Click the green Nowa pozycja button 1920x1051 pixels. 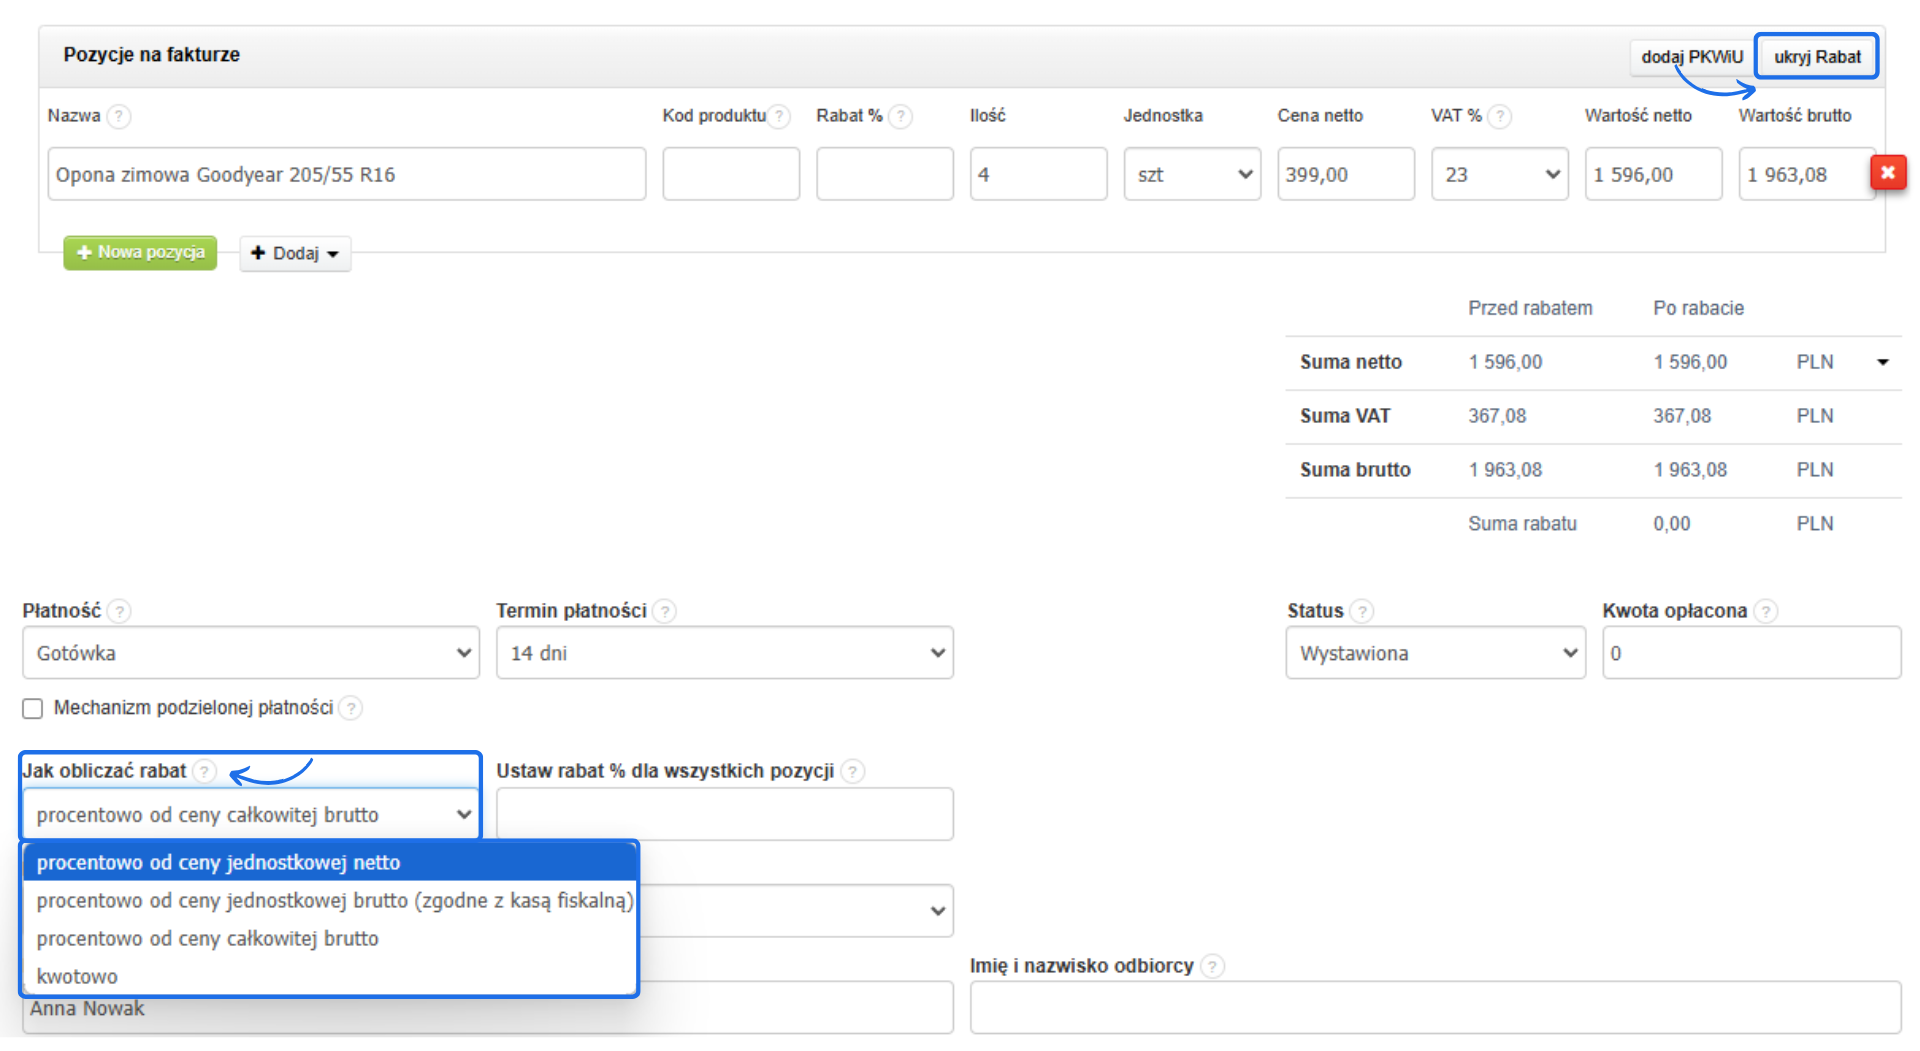pyautogui.click(x=140, y=253)
